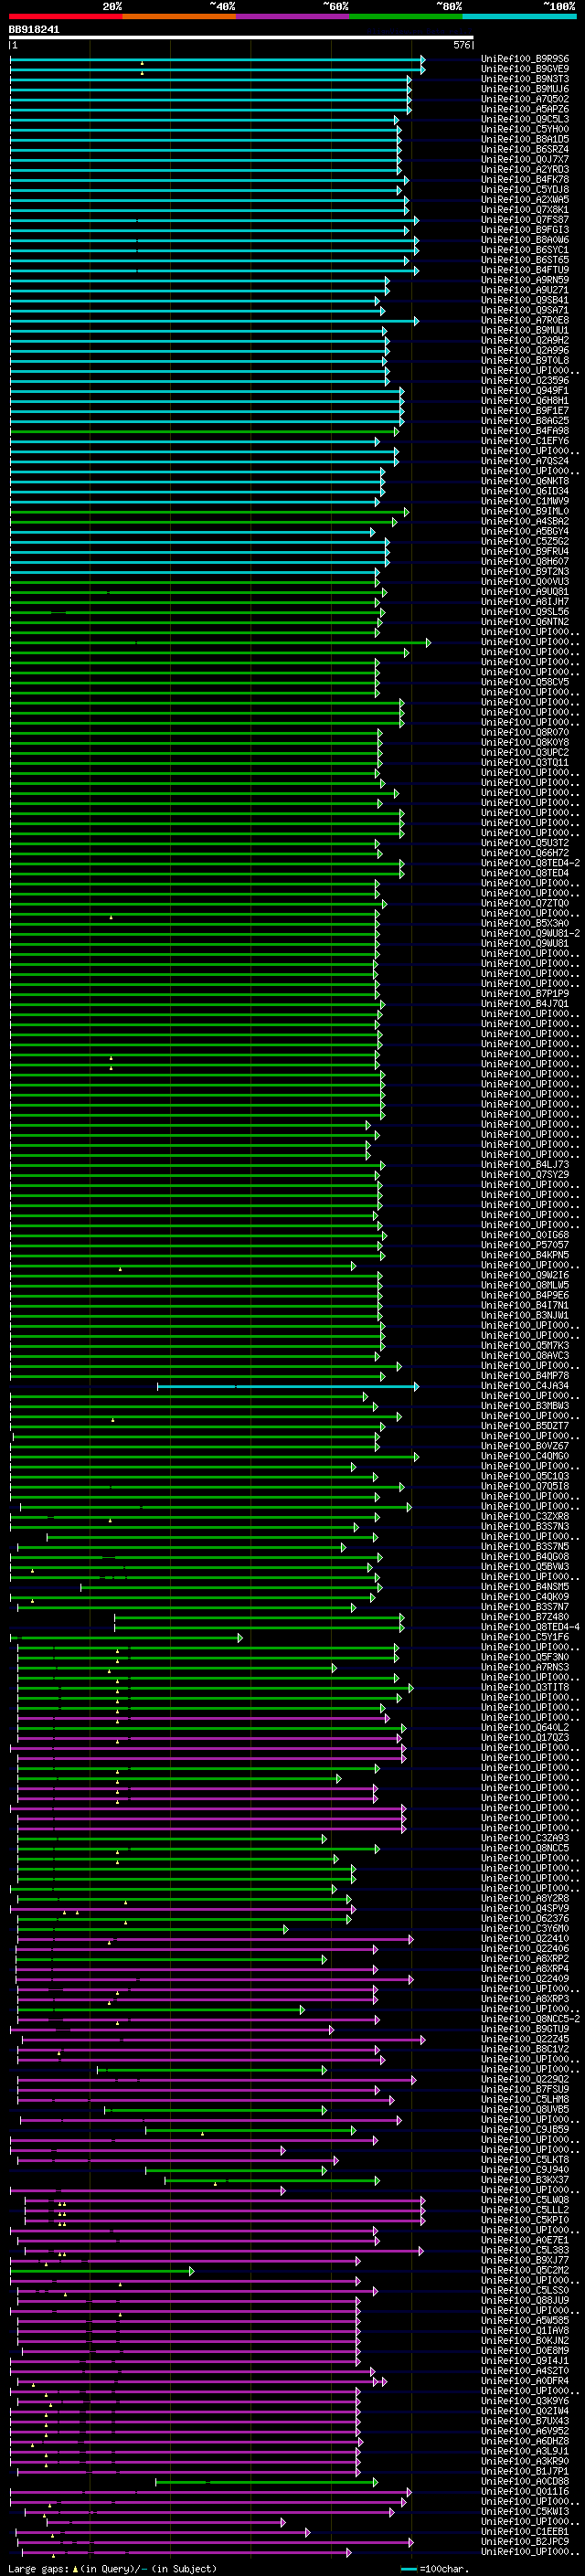Open hit UniRef100_B9R9S6
This screenshot has height=2576, width=585.
tap(525, 59)
